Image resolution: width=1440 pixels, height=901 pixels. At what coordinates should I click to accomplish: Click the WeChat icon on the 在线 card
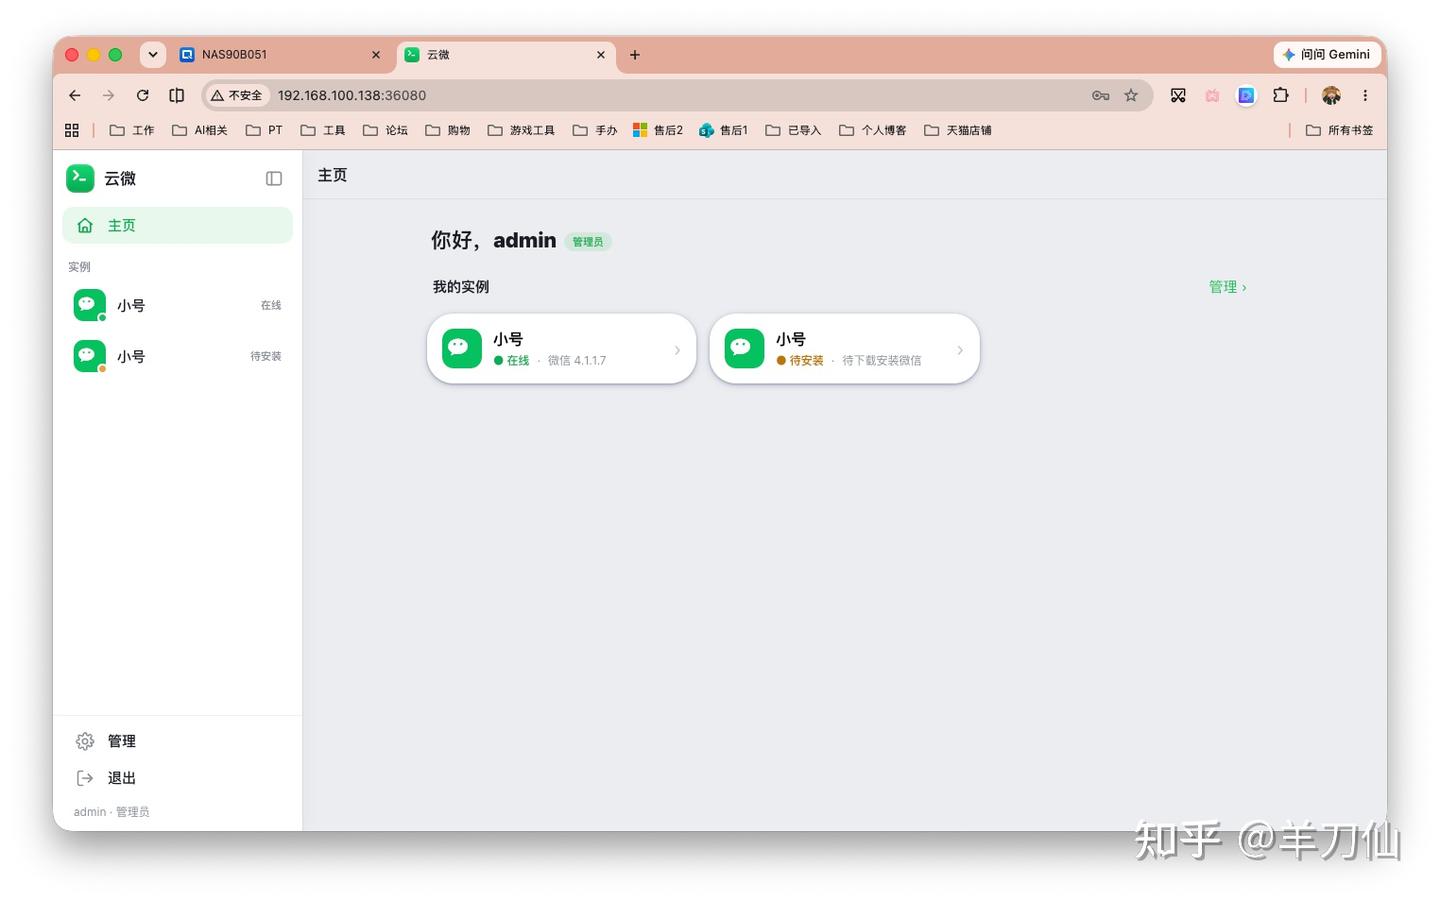(x=462, y=348)
